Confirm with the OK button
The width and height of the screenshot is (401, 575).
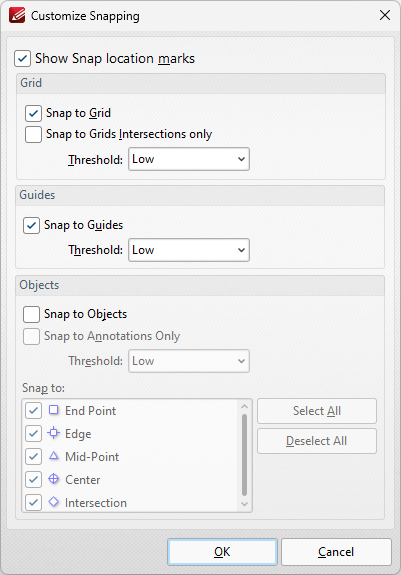click(x=222, y=552)
